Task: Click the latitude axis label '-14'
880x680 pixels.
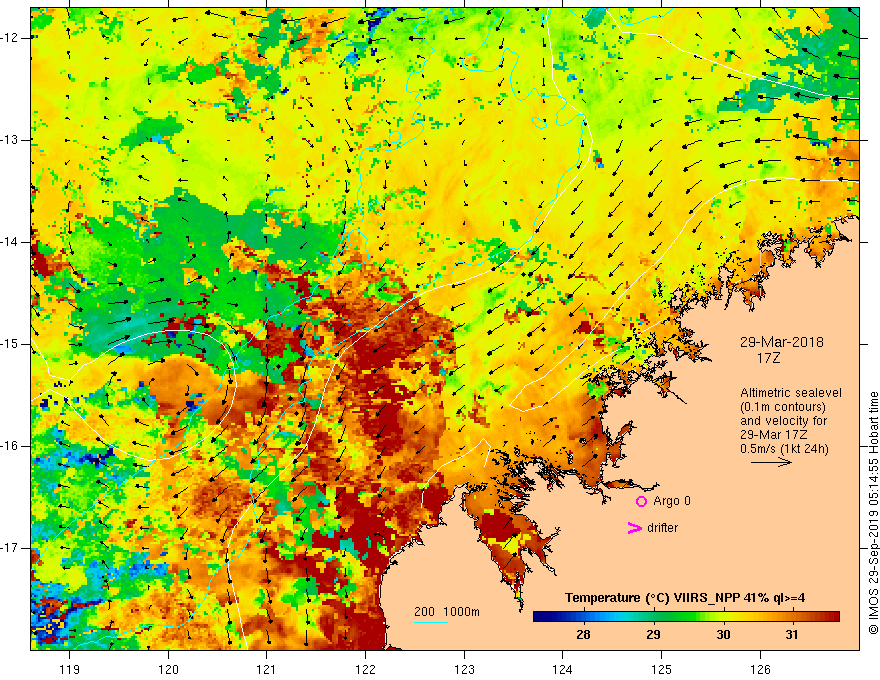Action: (x=10, y=242)
